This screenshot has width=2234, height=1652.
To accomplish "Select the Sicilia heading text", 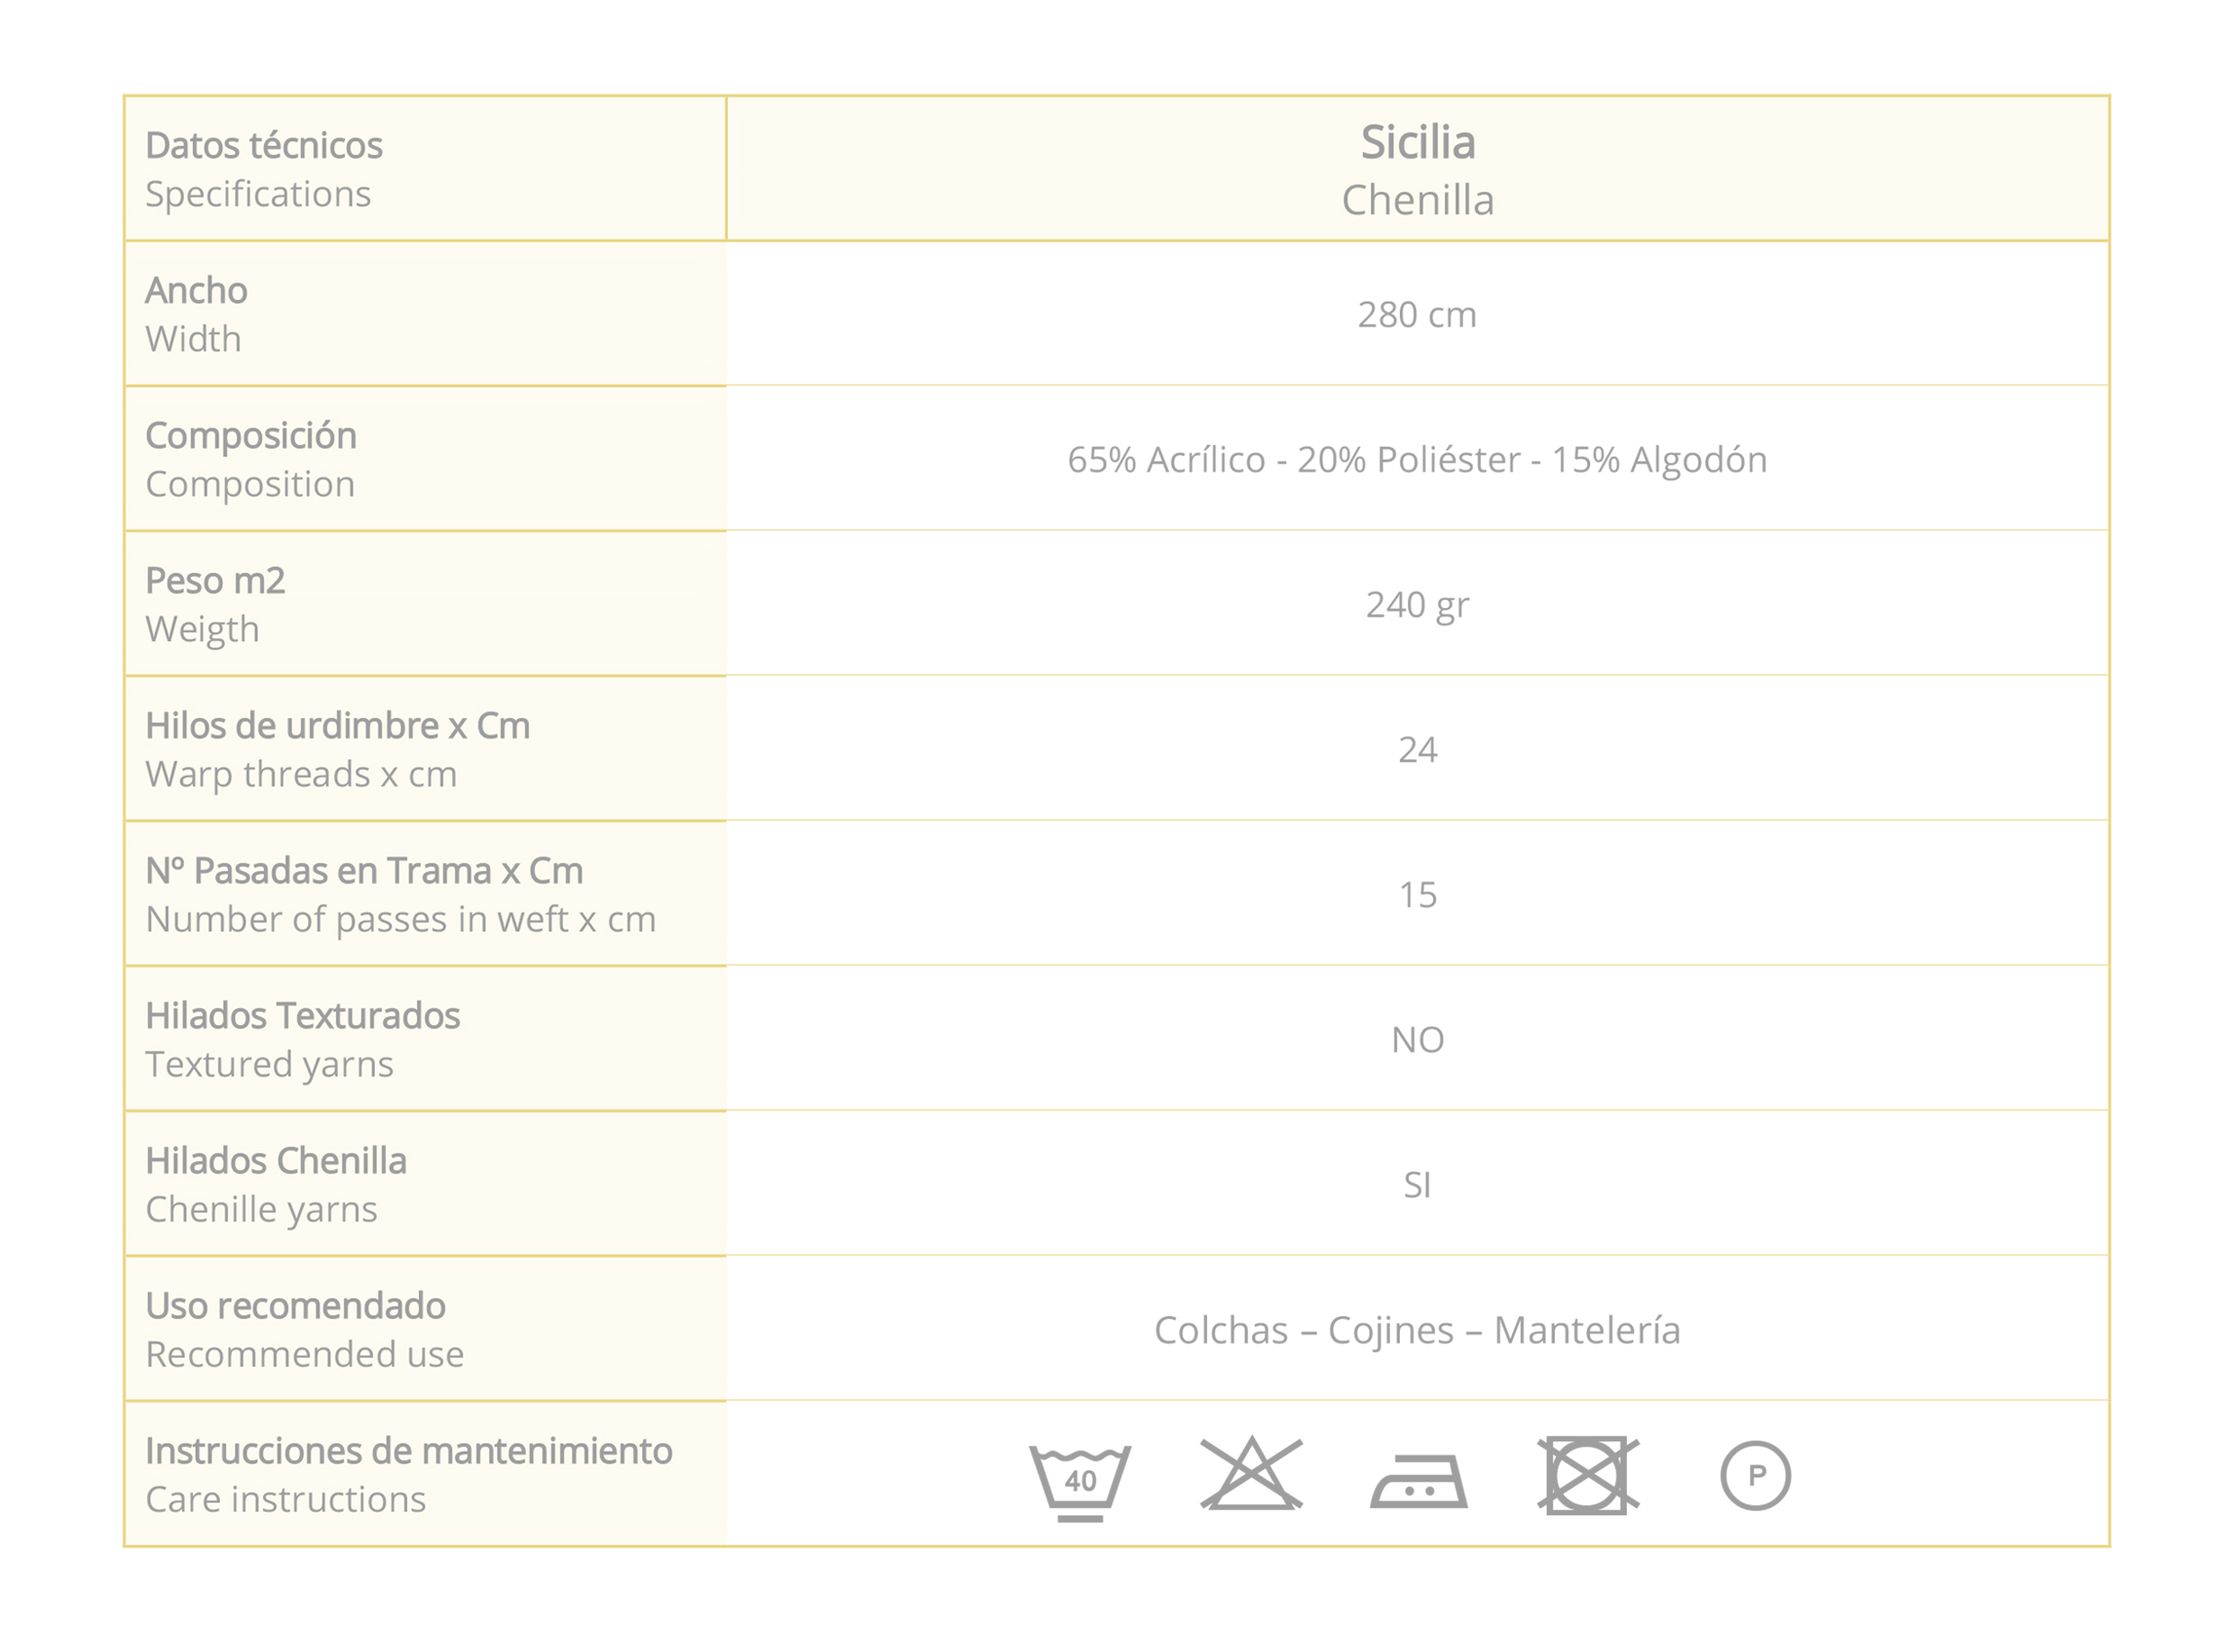I will [1417, 142].
